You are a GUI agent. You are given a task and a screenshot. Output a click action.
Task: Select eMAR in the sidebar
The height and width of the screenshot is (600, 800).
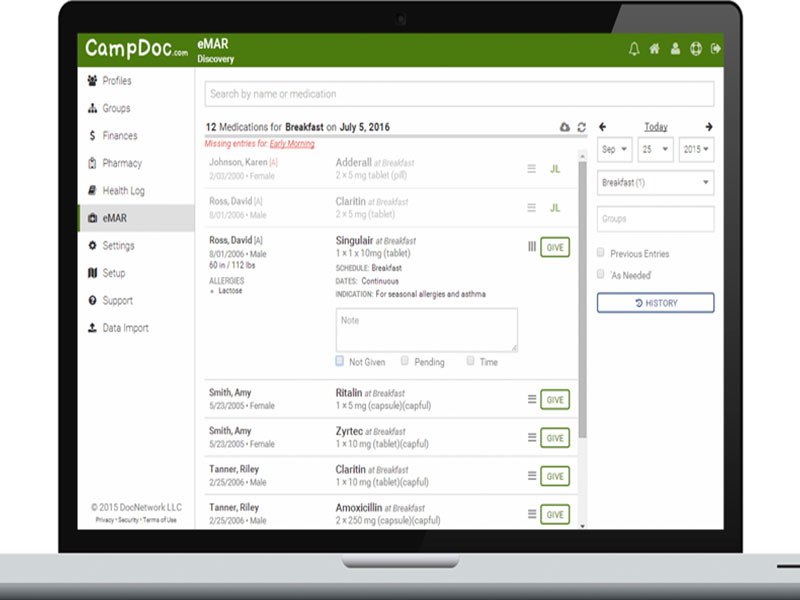coord(136,218)
